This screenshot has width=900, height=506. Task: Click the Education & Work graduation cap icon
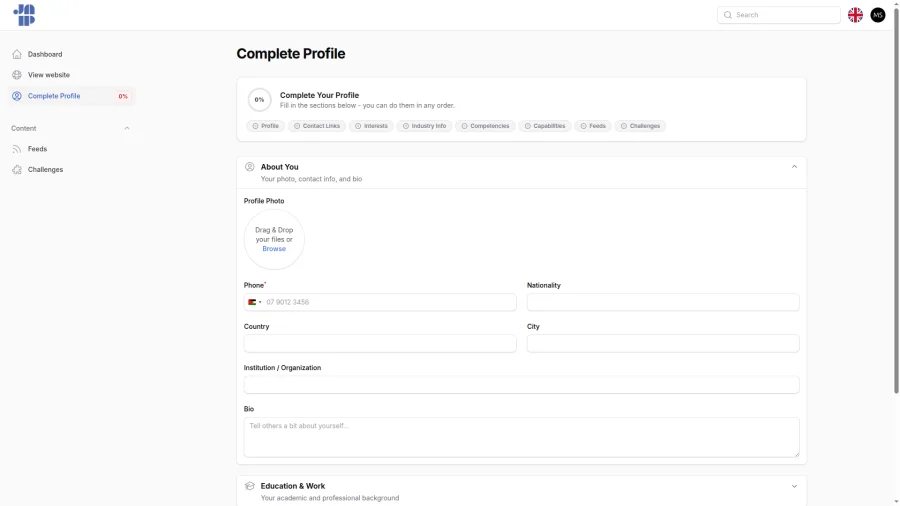tap(250, 486)
